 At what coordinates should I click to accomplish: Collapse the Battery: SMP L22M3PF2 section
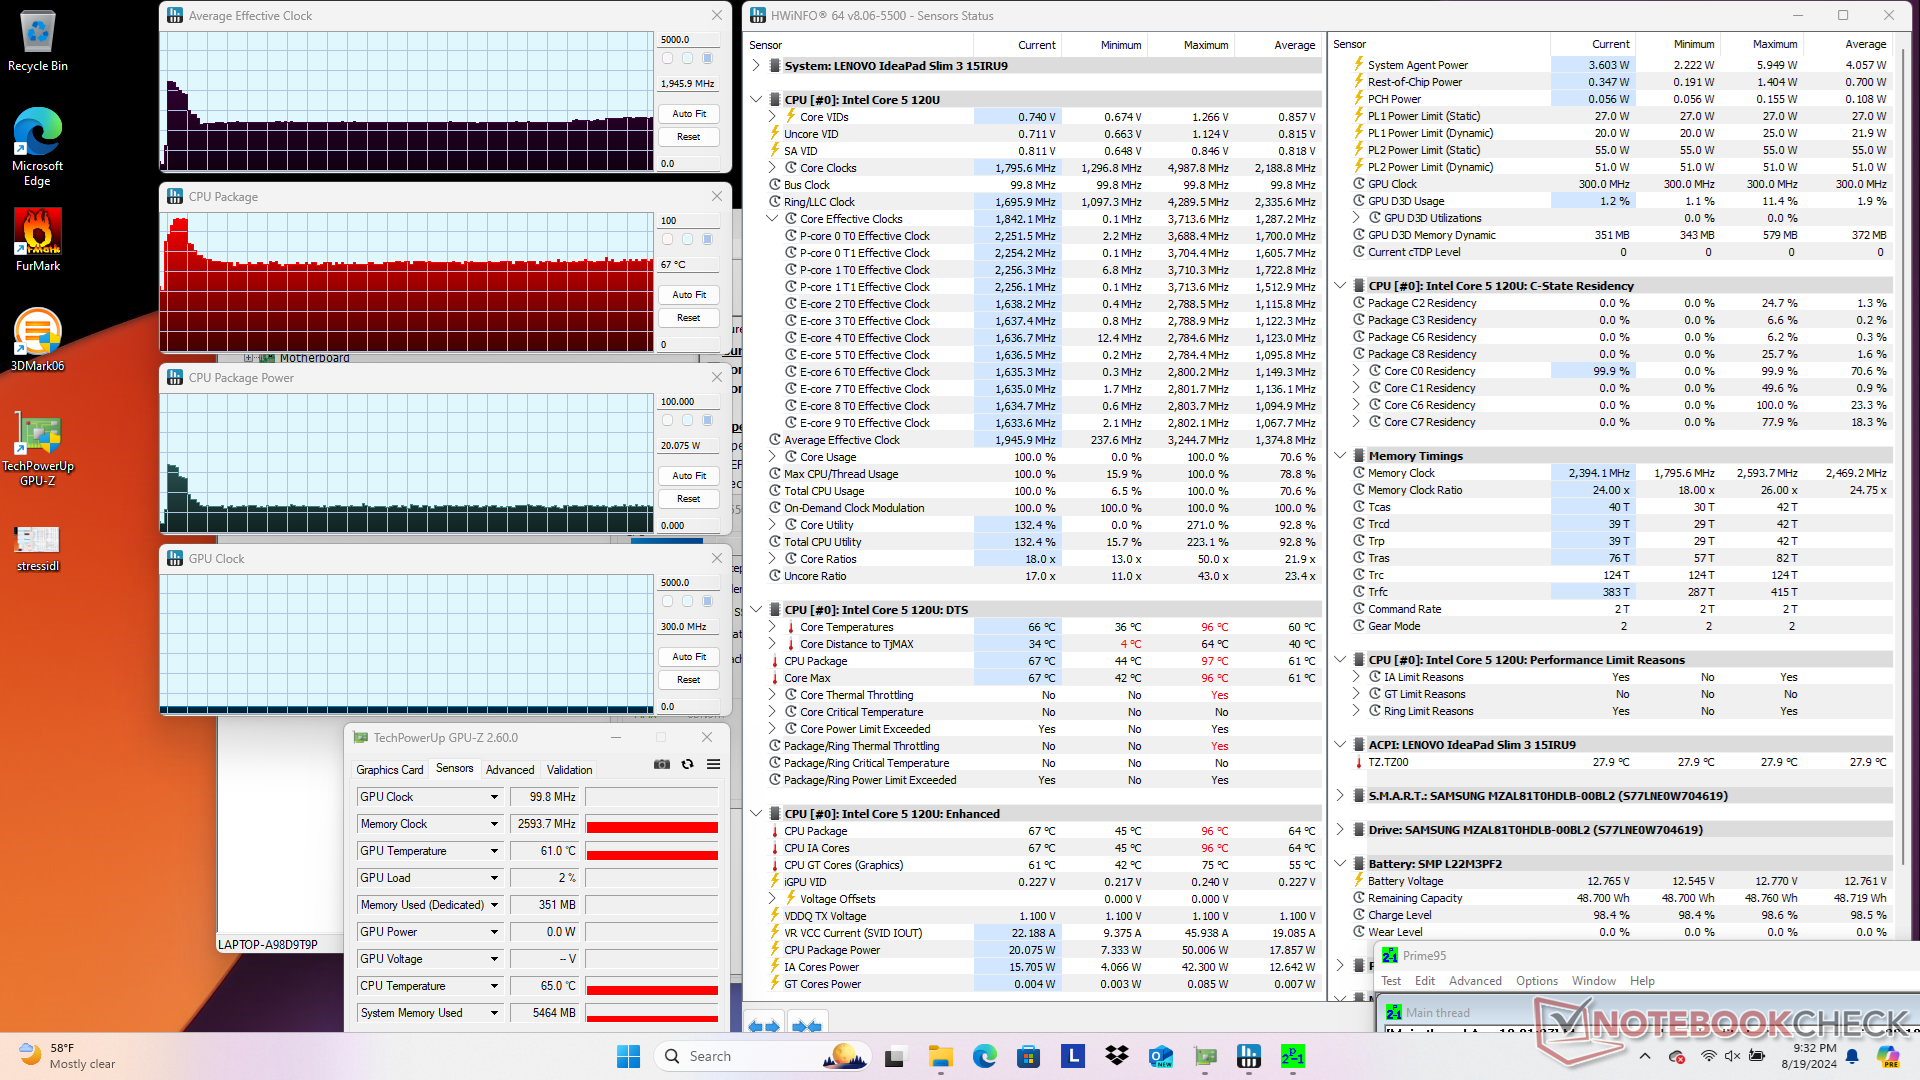(x=1341, y=864)
